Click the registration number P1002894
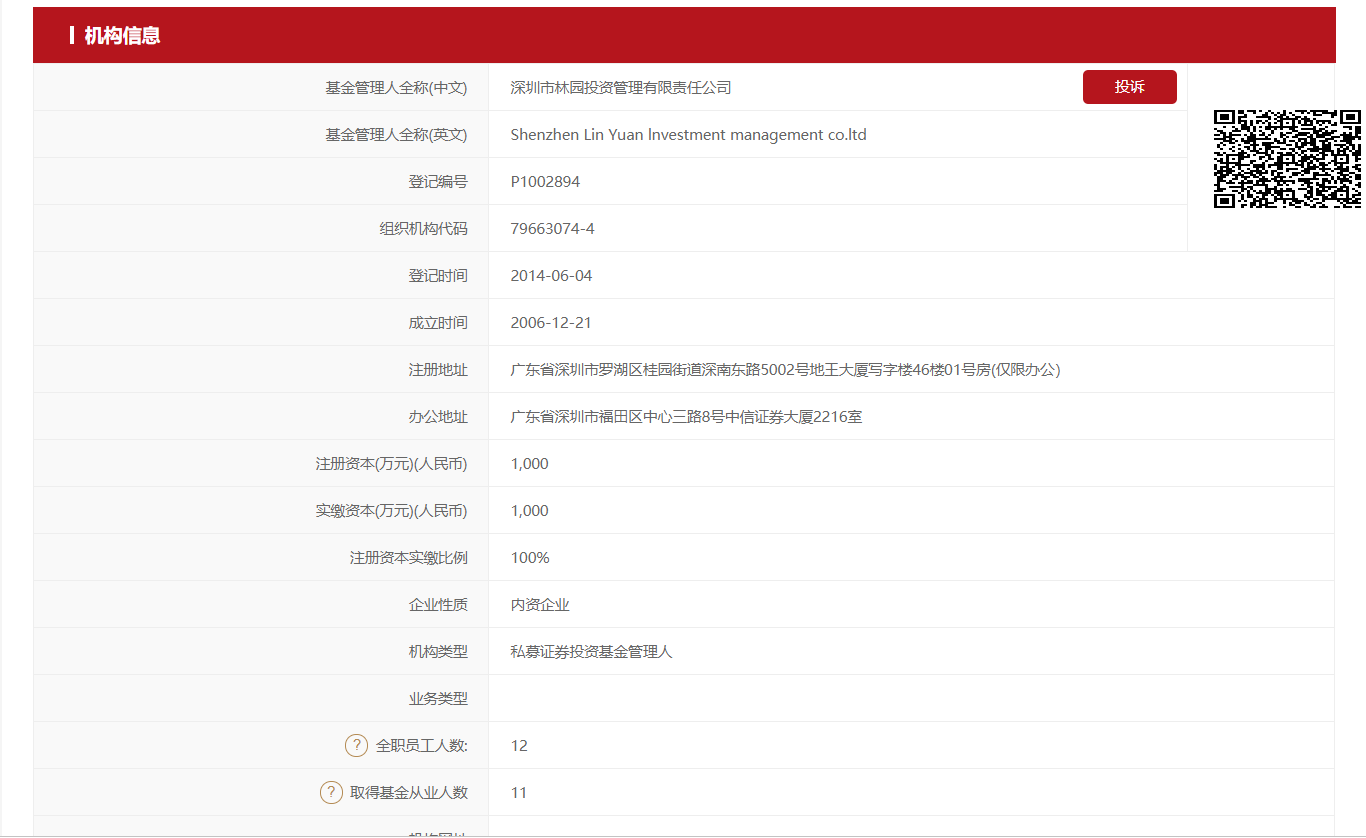Viewport: 1366px width, 838px height. [545, 182]
